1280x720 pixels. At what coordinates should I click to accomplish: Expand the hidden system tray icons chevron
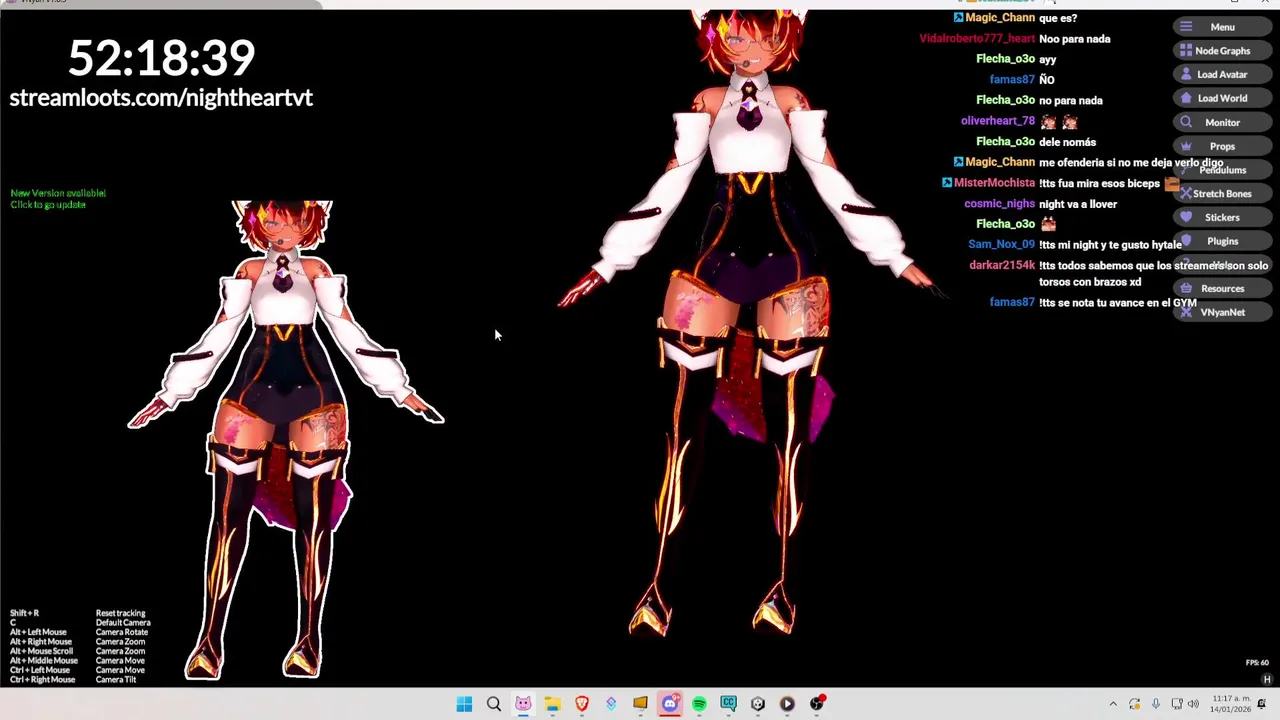click(x=1113, y=704)
